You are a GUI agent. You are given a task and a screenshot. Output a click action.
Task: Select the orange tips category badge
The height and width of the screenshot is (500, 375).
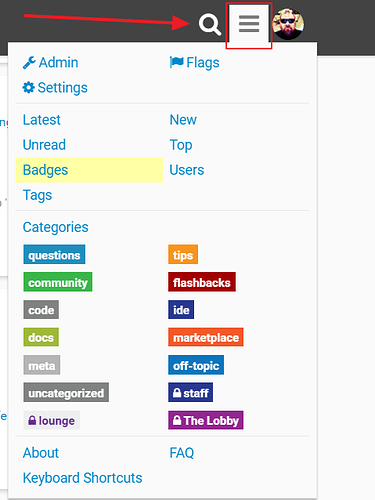pyautogui.click(x=183, y=255)
